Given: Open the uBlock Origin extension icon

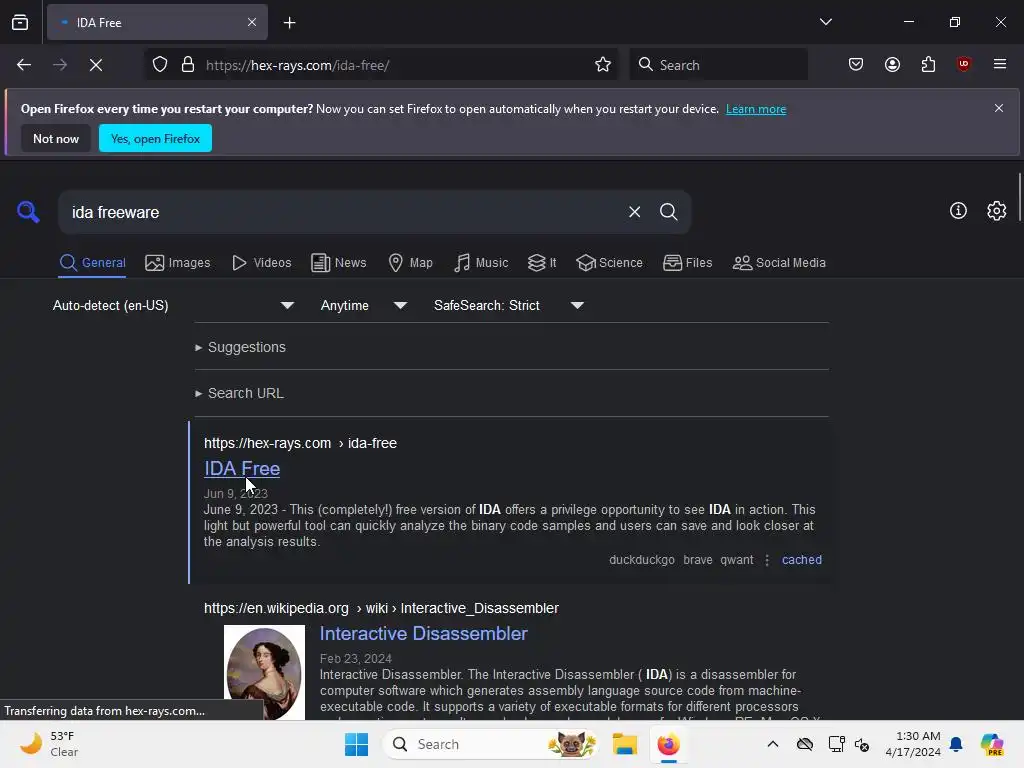Looking at the screenshot, I should point(963,64).
